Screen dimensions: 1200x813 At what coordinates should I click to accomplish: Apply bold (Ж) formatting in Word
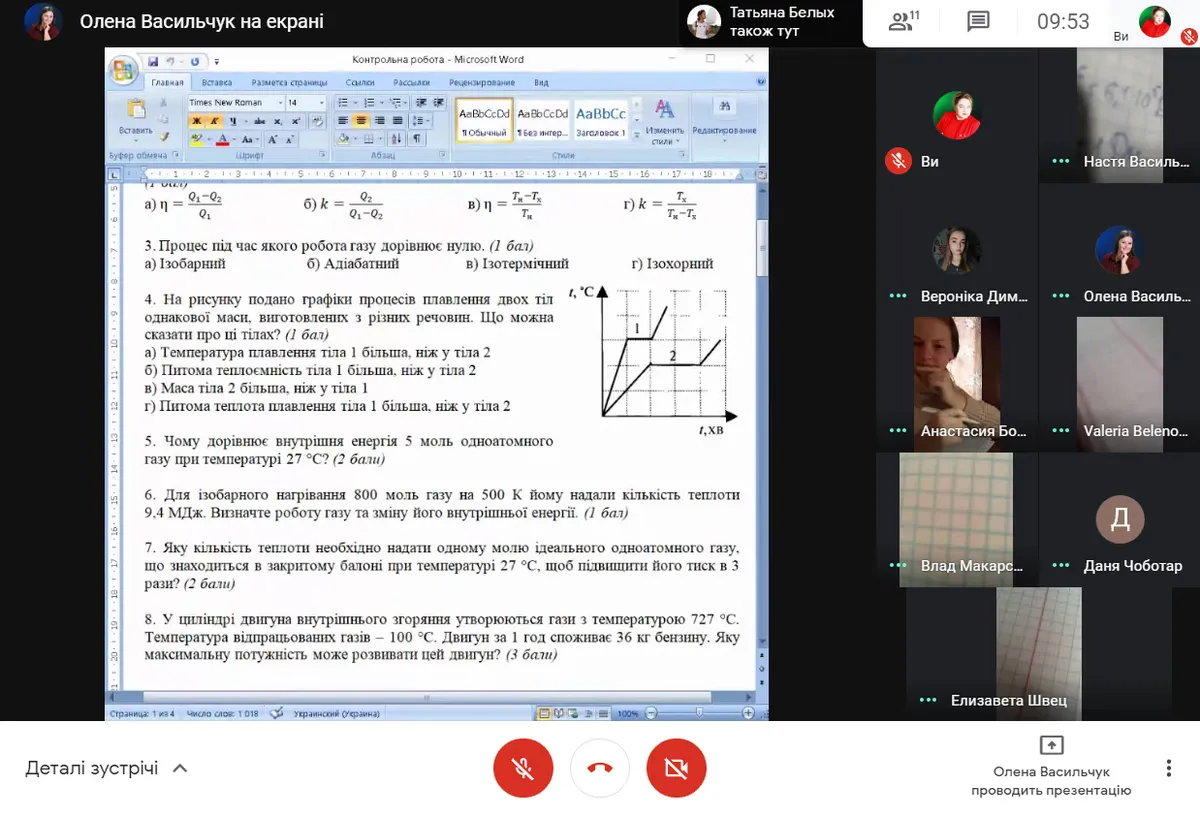(197, 121)
